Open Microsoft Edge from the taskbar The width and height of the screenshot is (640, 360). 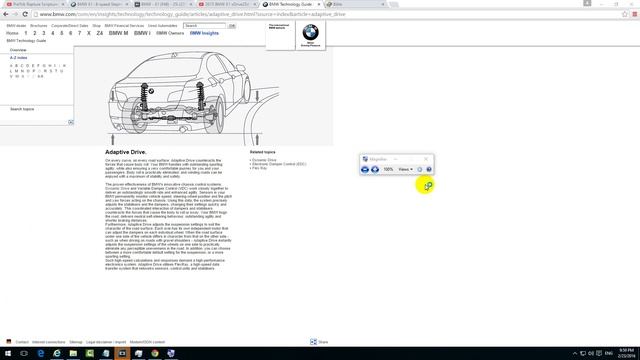pos(40,353)
